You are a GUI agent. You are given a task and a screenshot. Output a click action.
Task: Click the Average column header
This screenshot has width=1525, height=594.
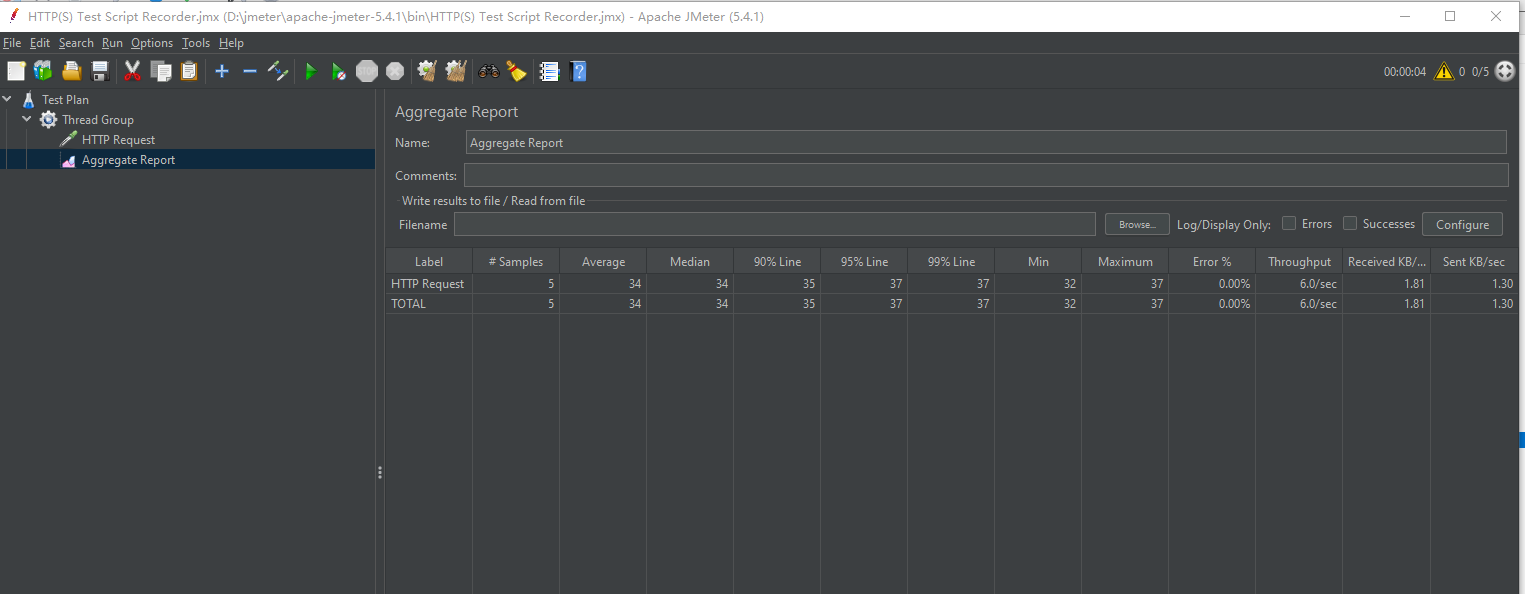(x=603, y=261)
